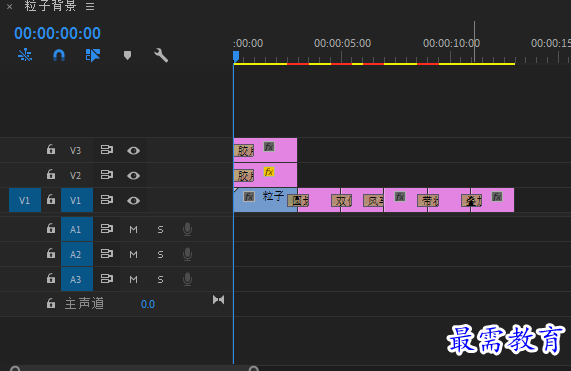Toggle sync lock for track V3
Image resolution: width=571 pixels, height=371 pixels.
(x=107, y=150)
